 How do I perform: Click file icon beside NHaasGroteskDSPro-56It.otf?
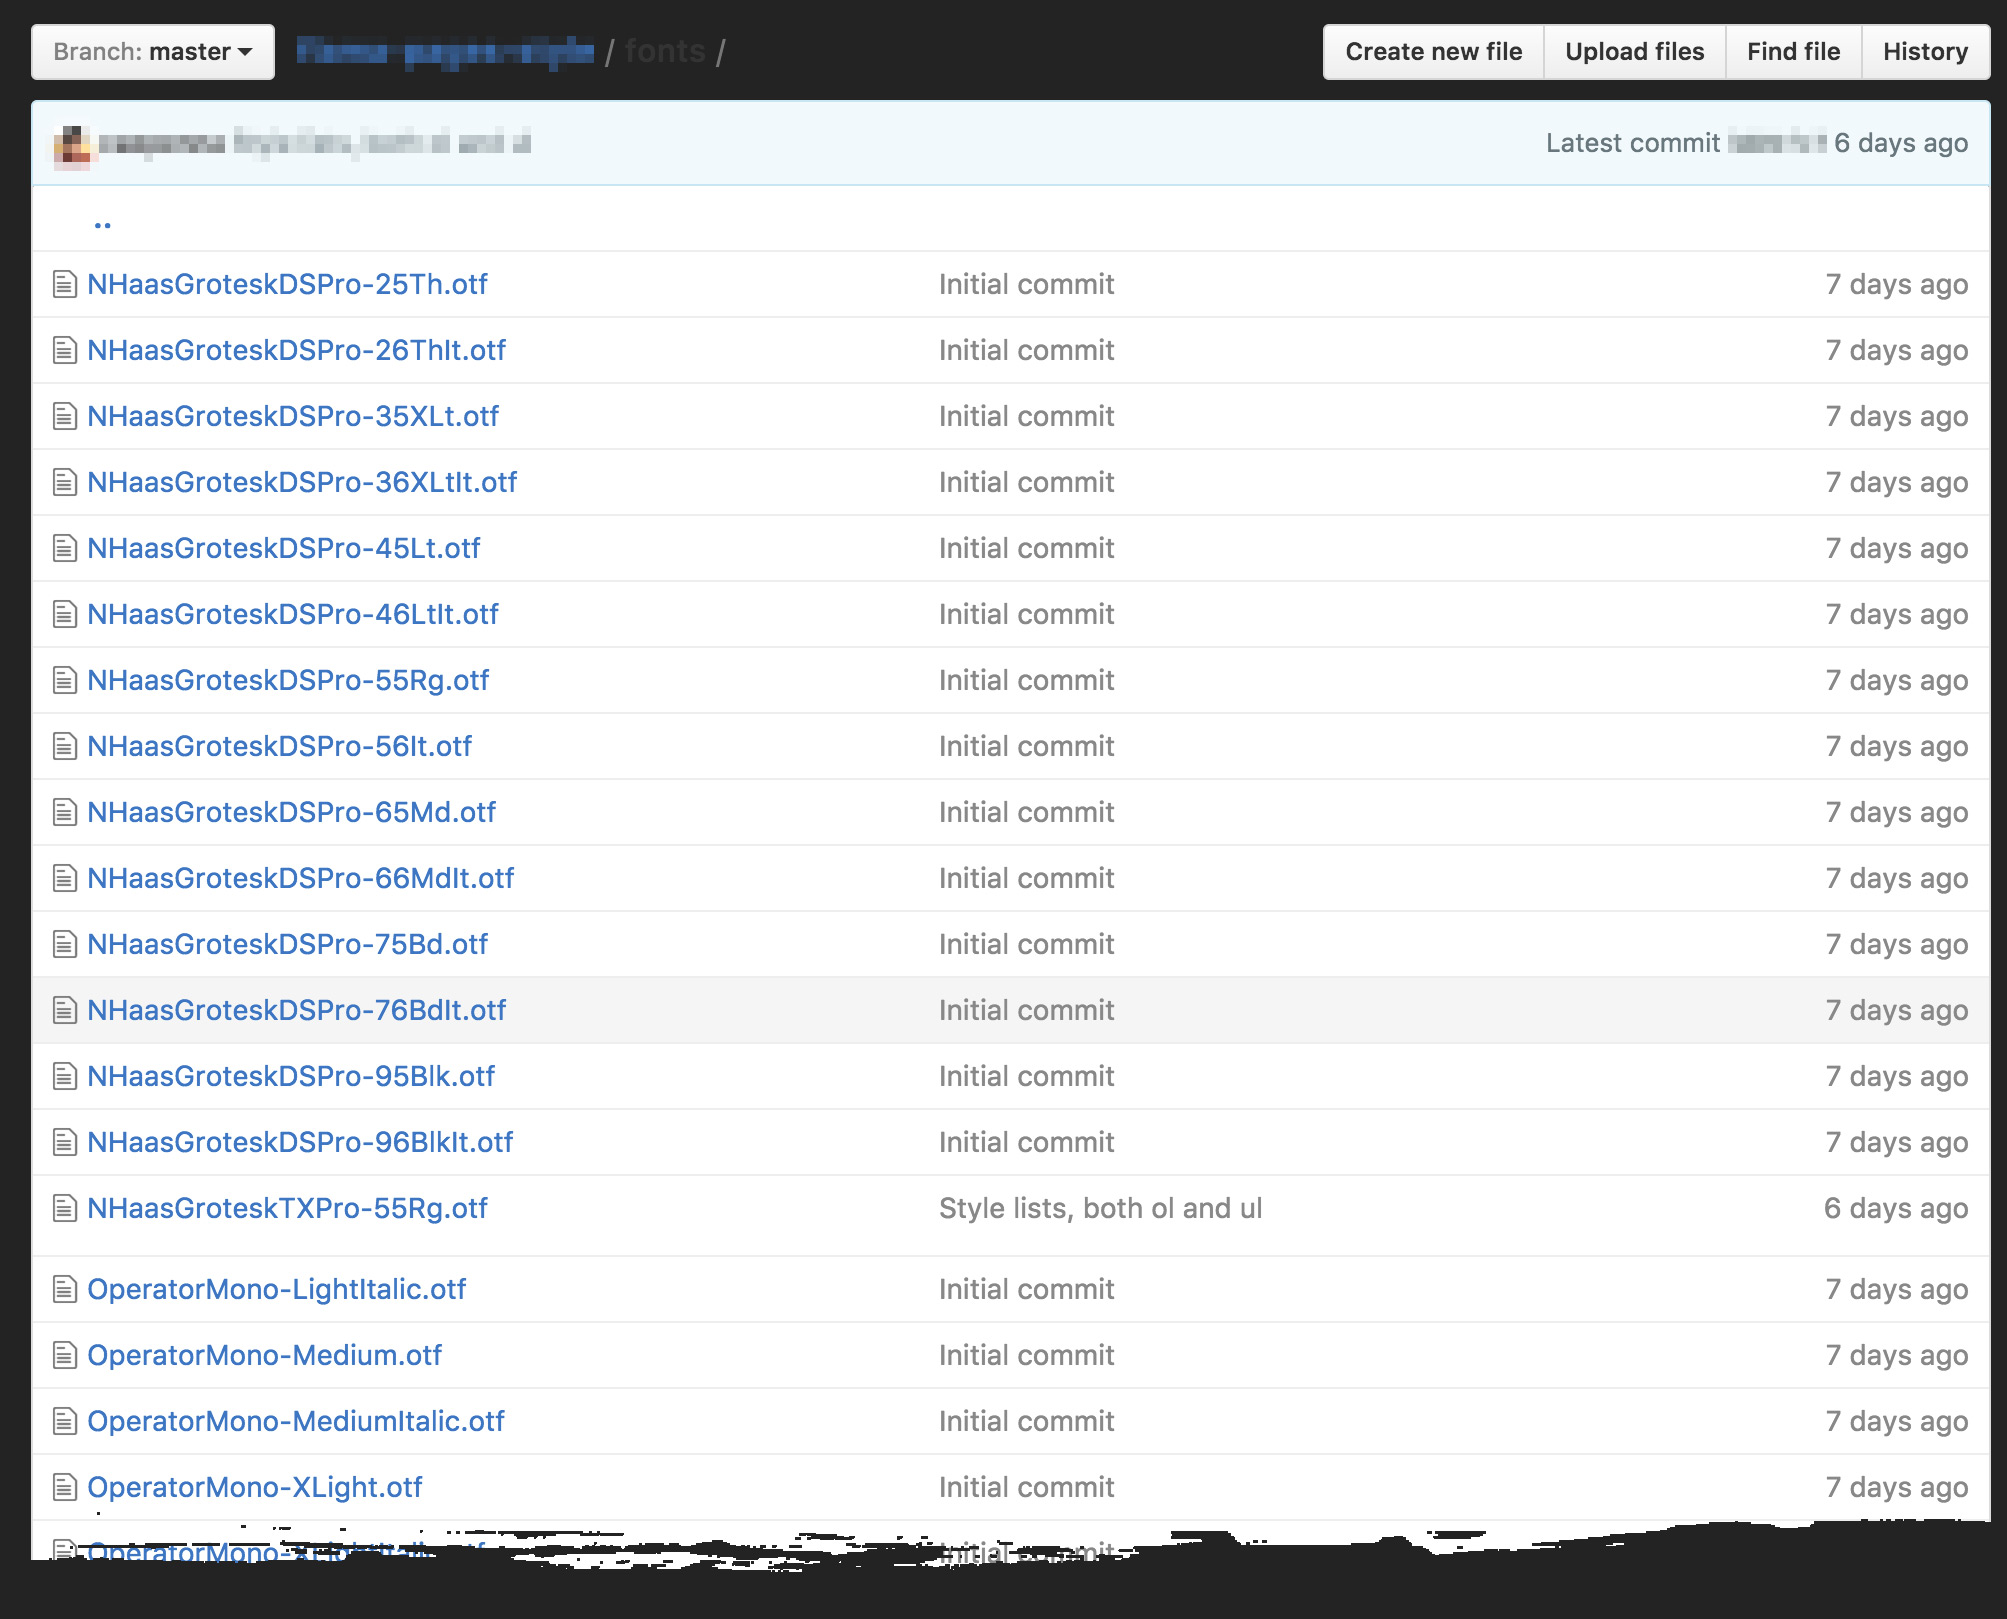coord(65,747)
